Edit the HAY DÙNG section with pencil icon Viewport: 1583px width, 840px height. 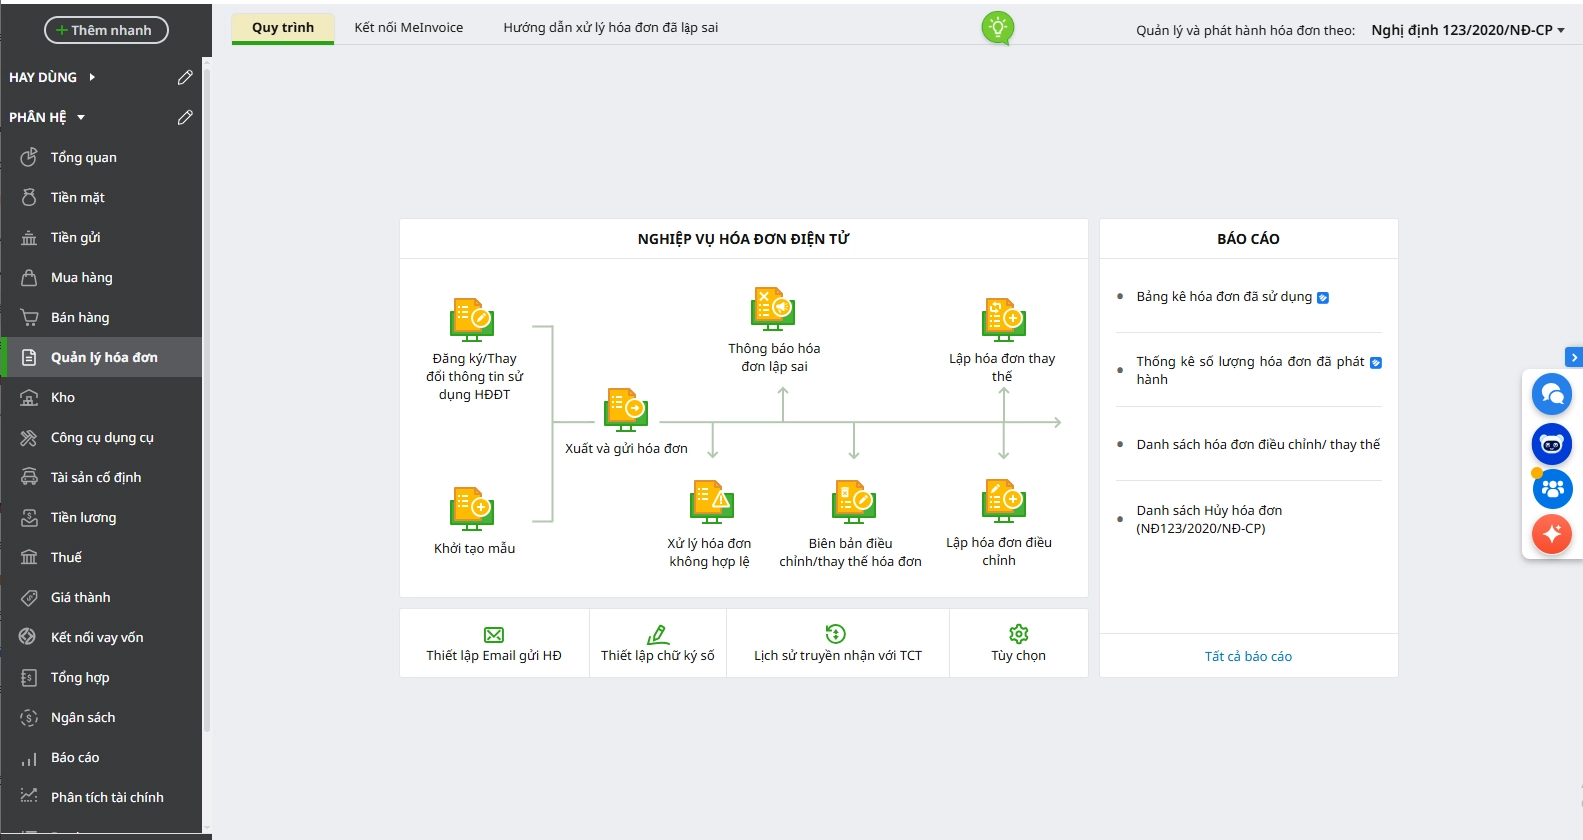185,77
